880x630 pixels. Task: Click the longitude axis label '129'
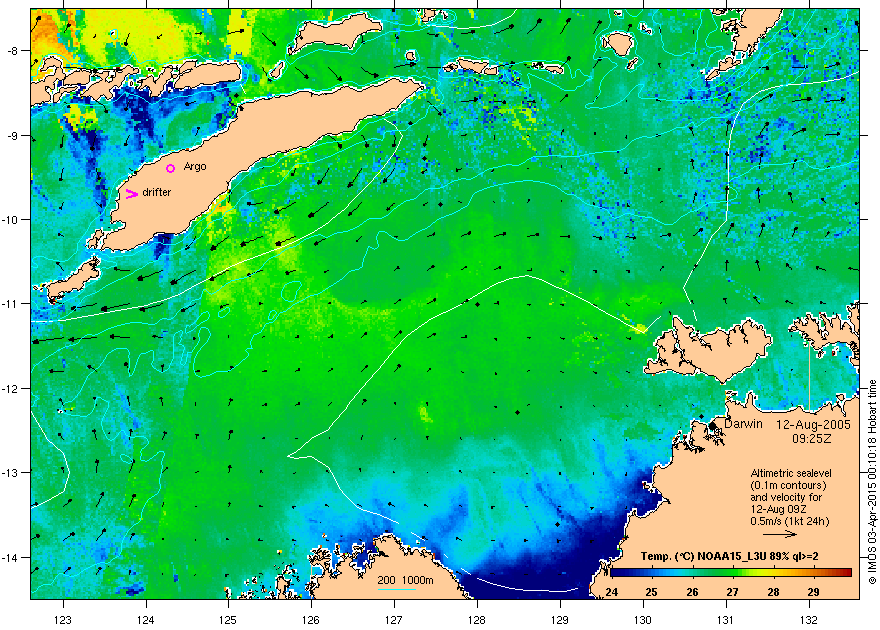560,620
